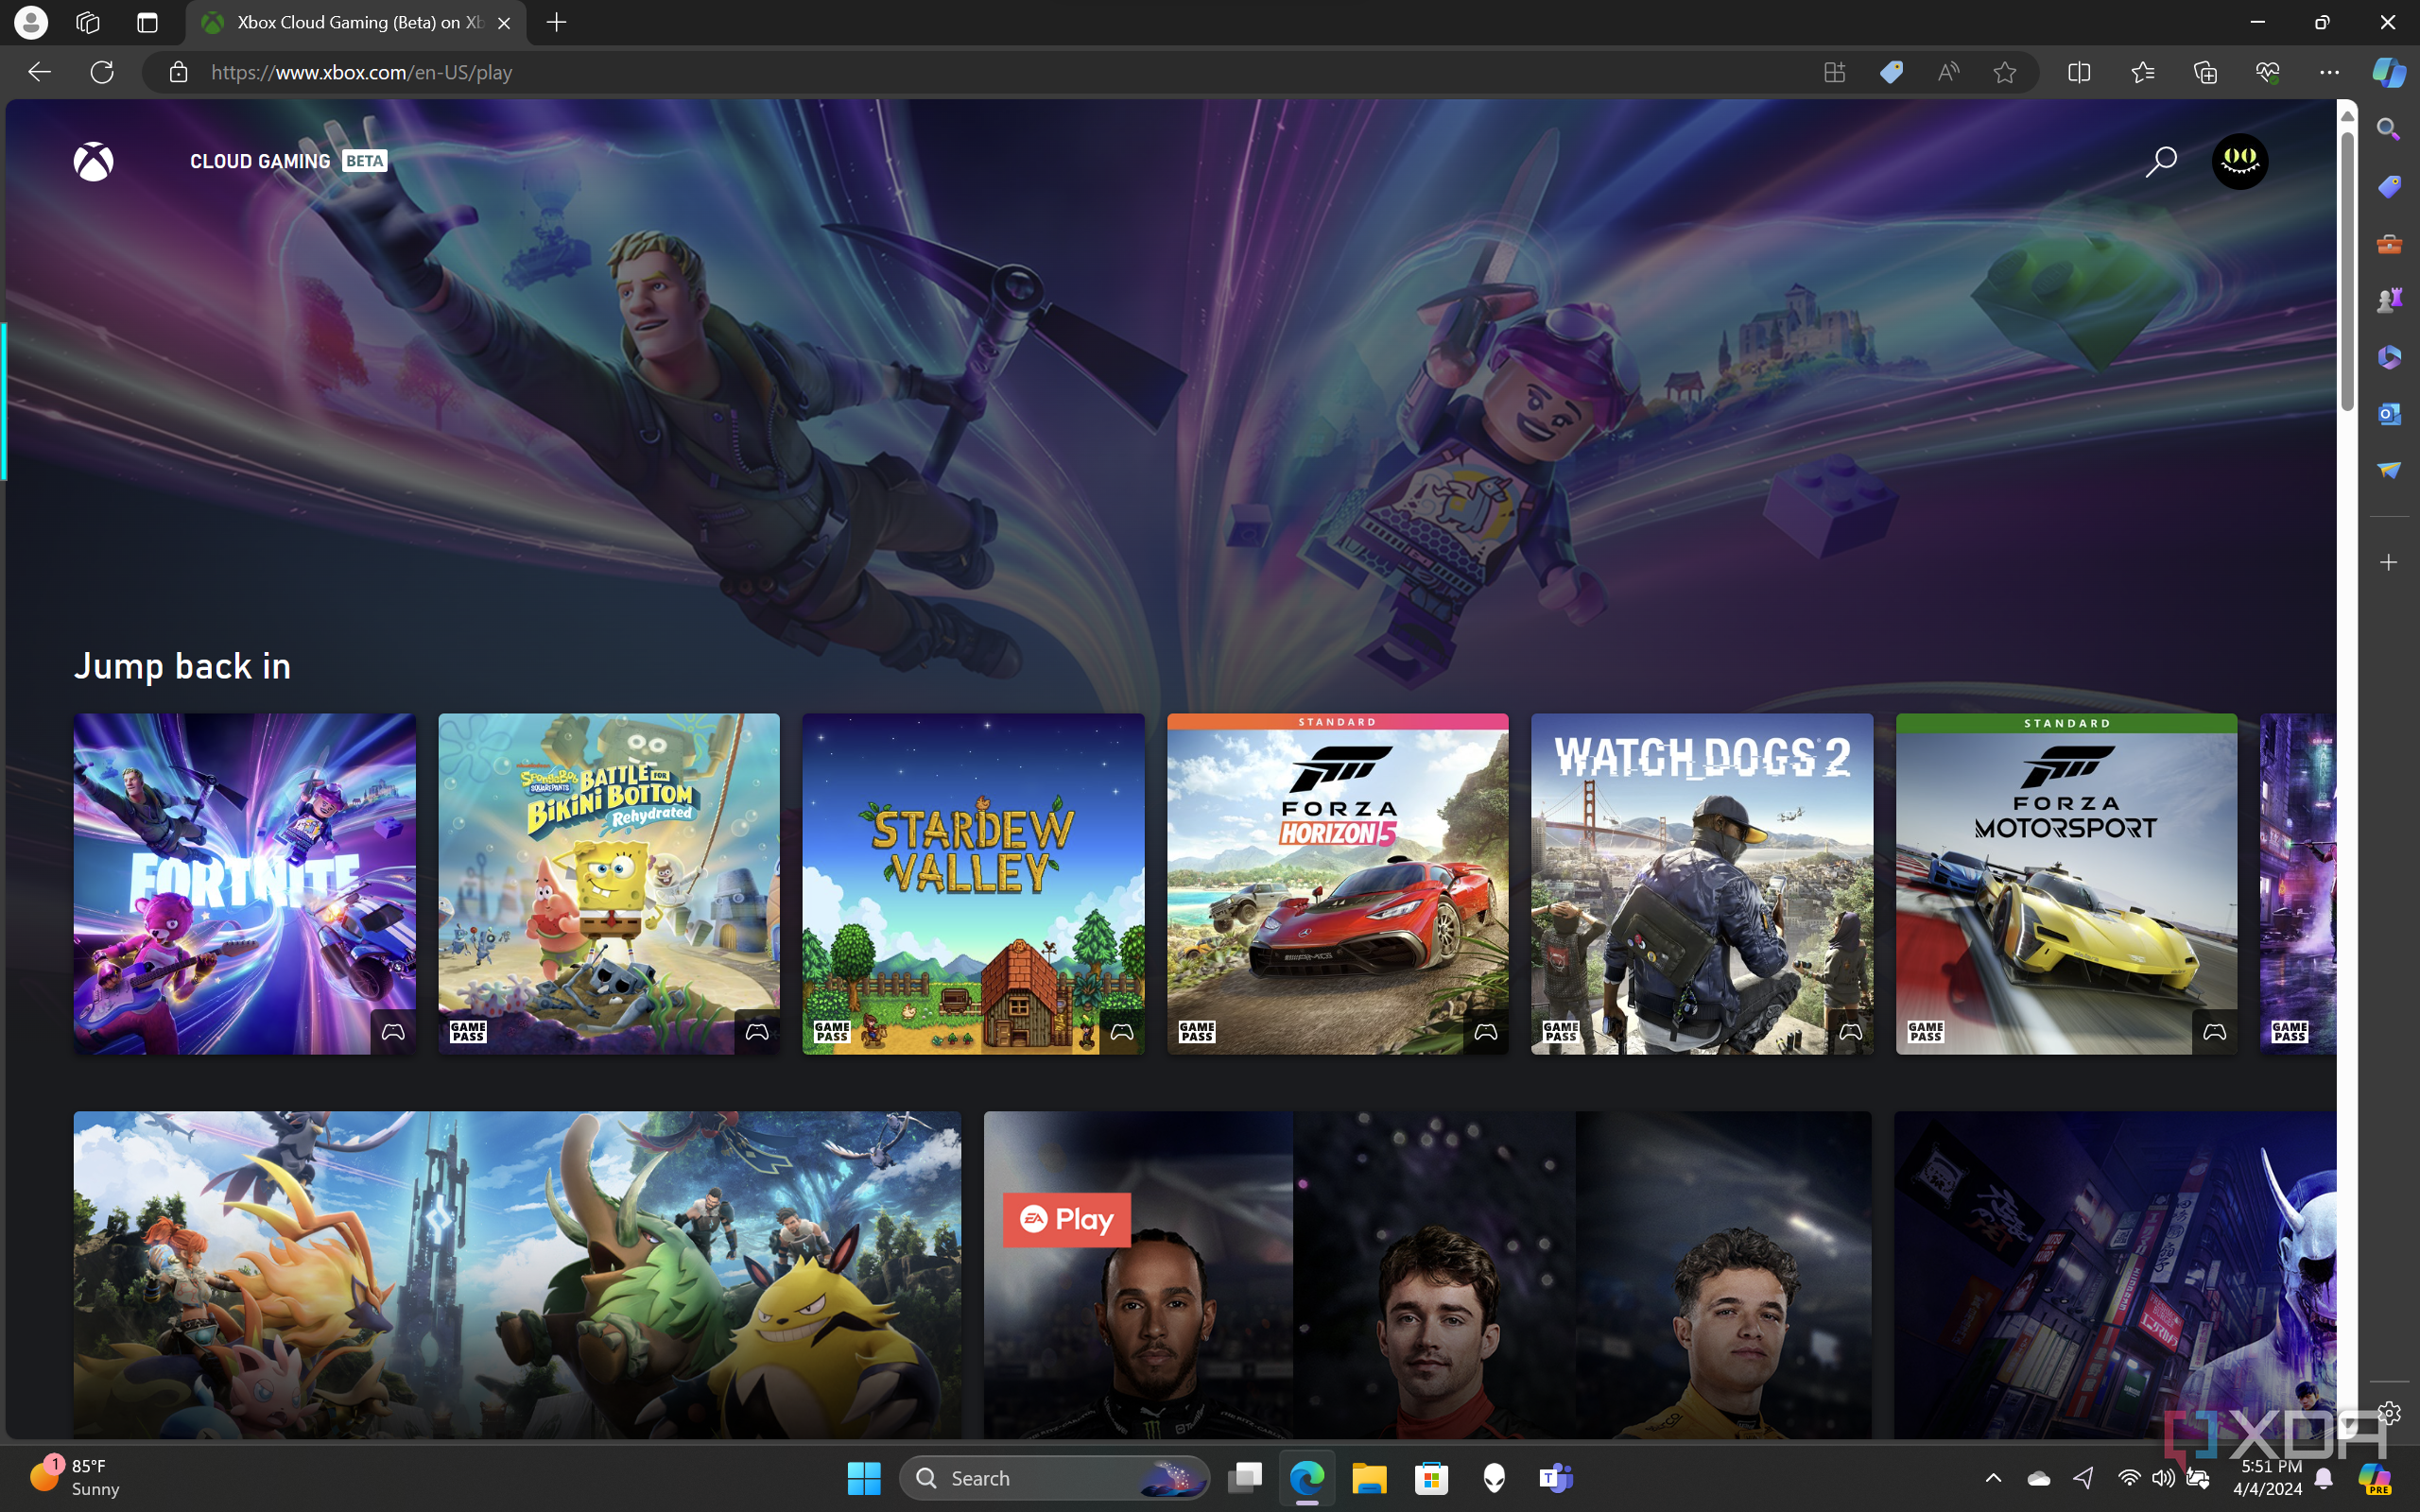Open Edge Collections icon

(2205, 72)
